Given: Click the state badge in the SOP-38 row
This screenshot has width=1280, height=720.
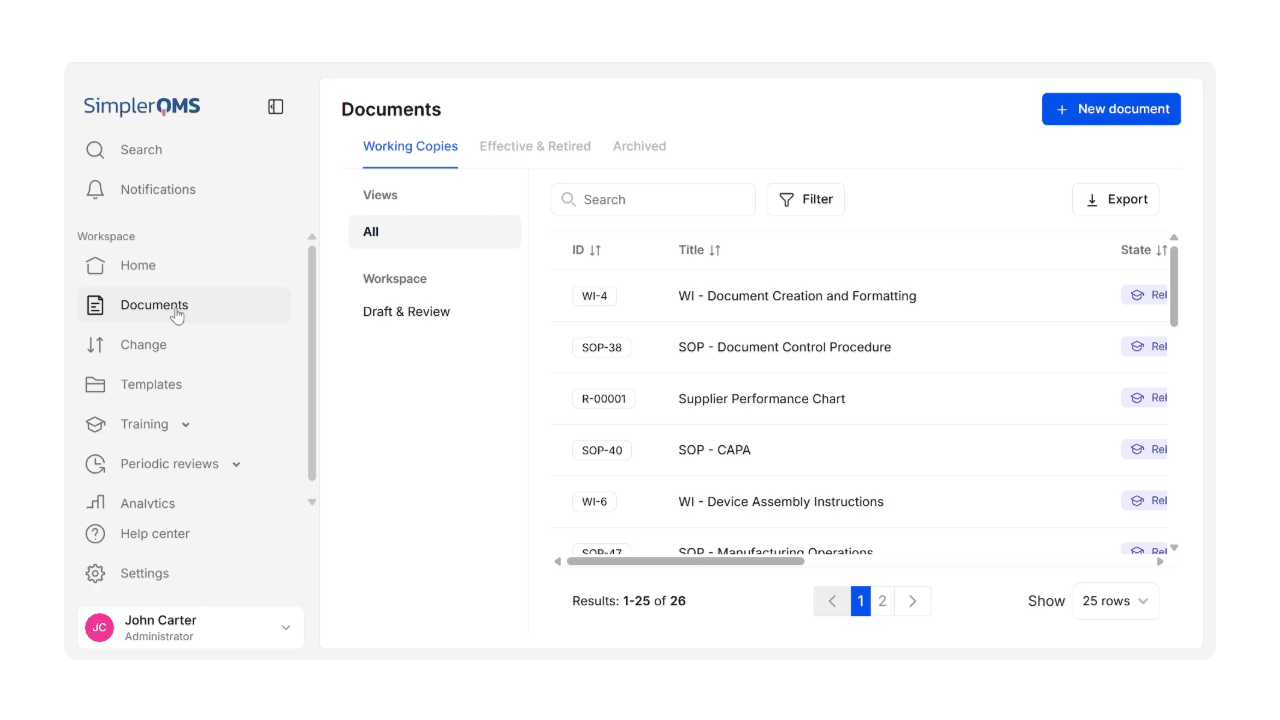Looking at the screenshot, I should click(x=1145, y=346).
